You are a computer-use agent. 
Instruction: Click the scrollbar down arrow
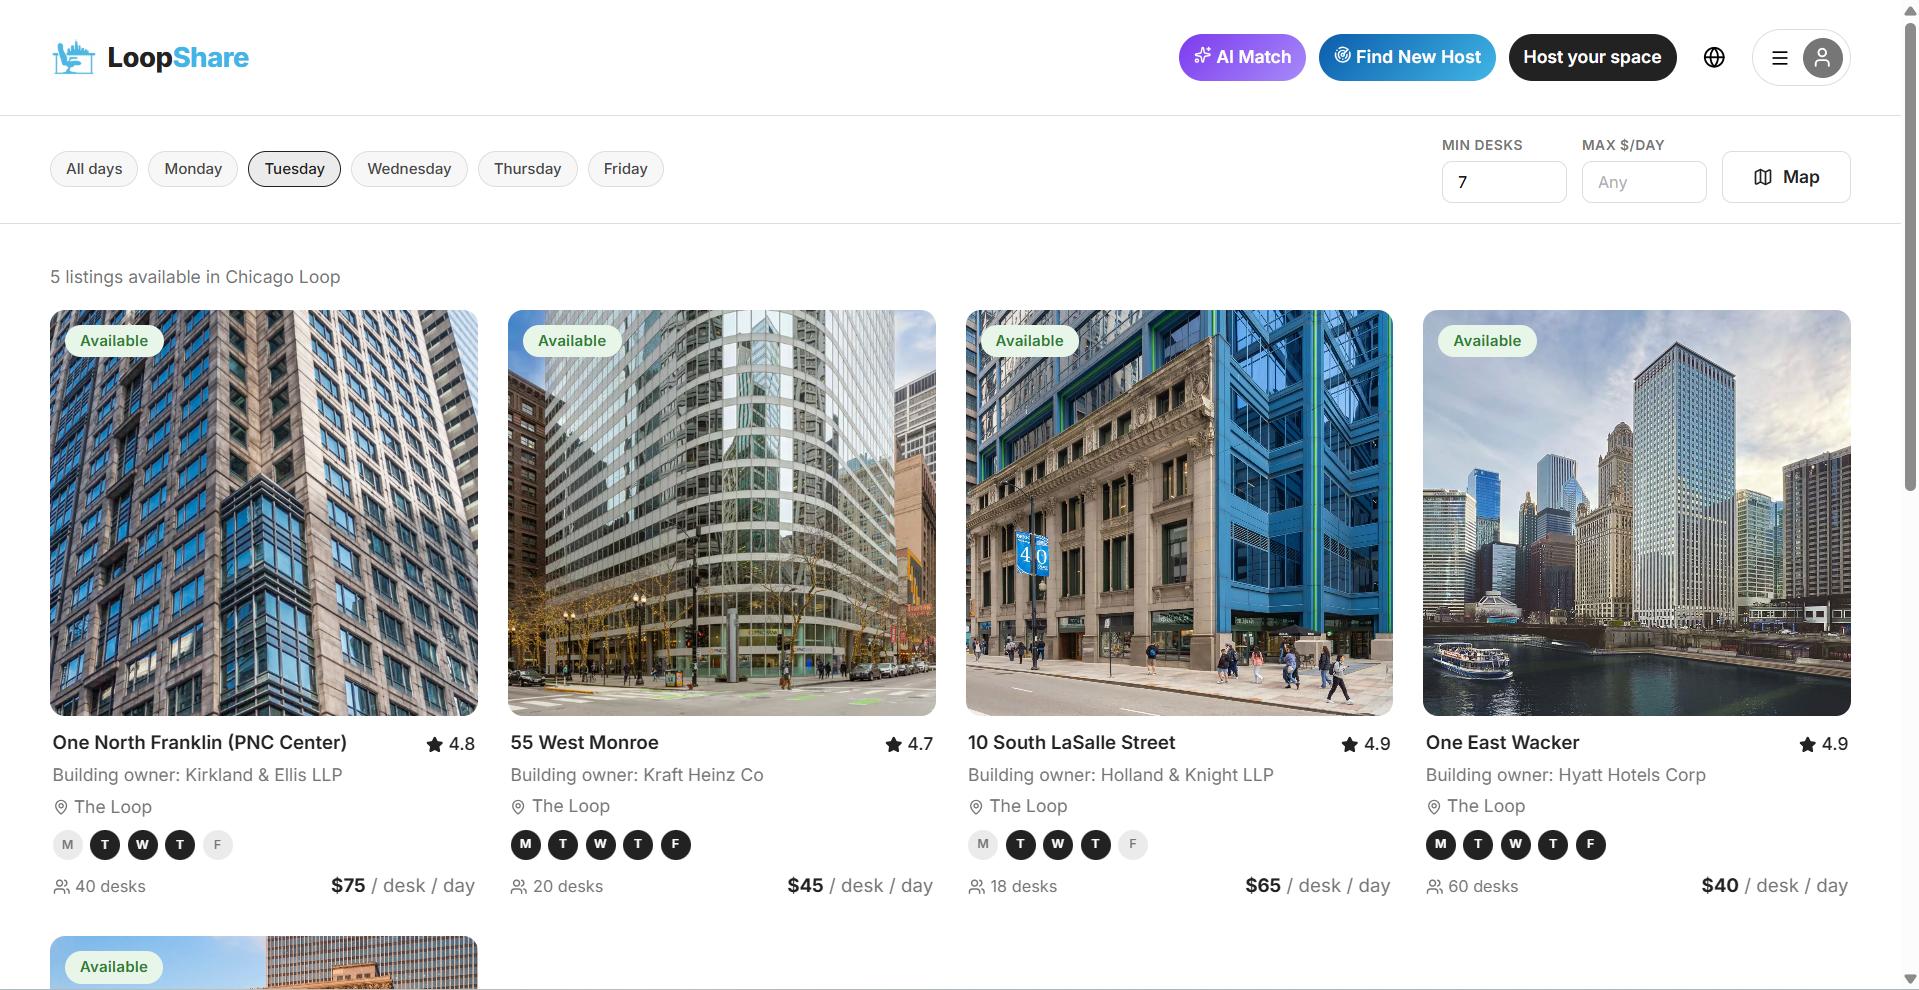tap(1910, 979)
